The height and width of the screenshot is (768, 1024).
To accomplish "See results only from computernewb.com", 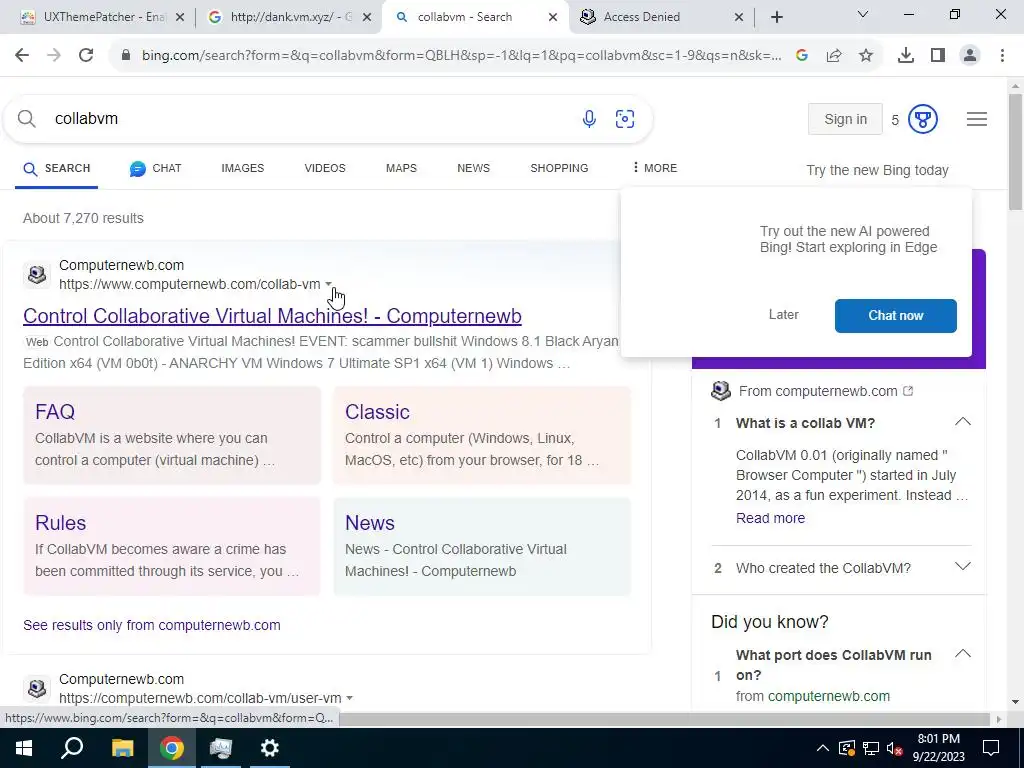I will [x=152, y=625].
